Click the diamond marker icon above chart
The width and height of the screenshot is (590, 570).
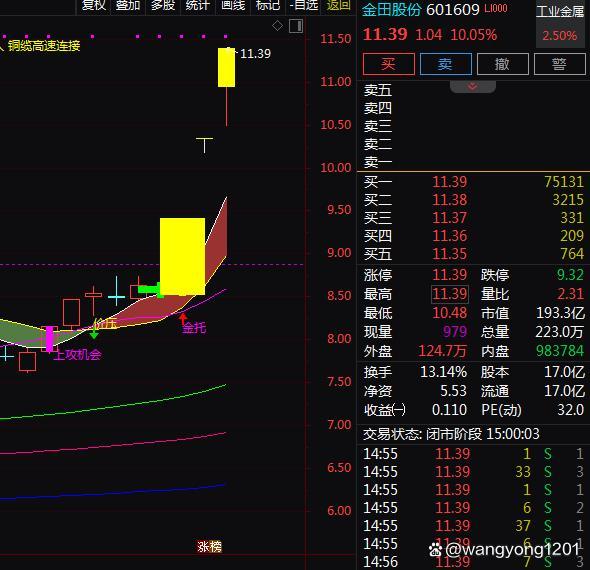(x=277, y=26)
